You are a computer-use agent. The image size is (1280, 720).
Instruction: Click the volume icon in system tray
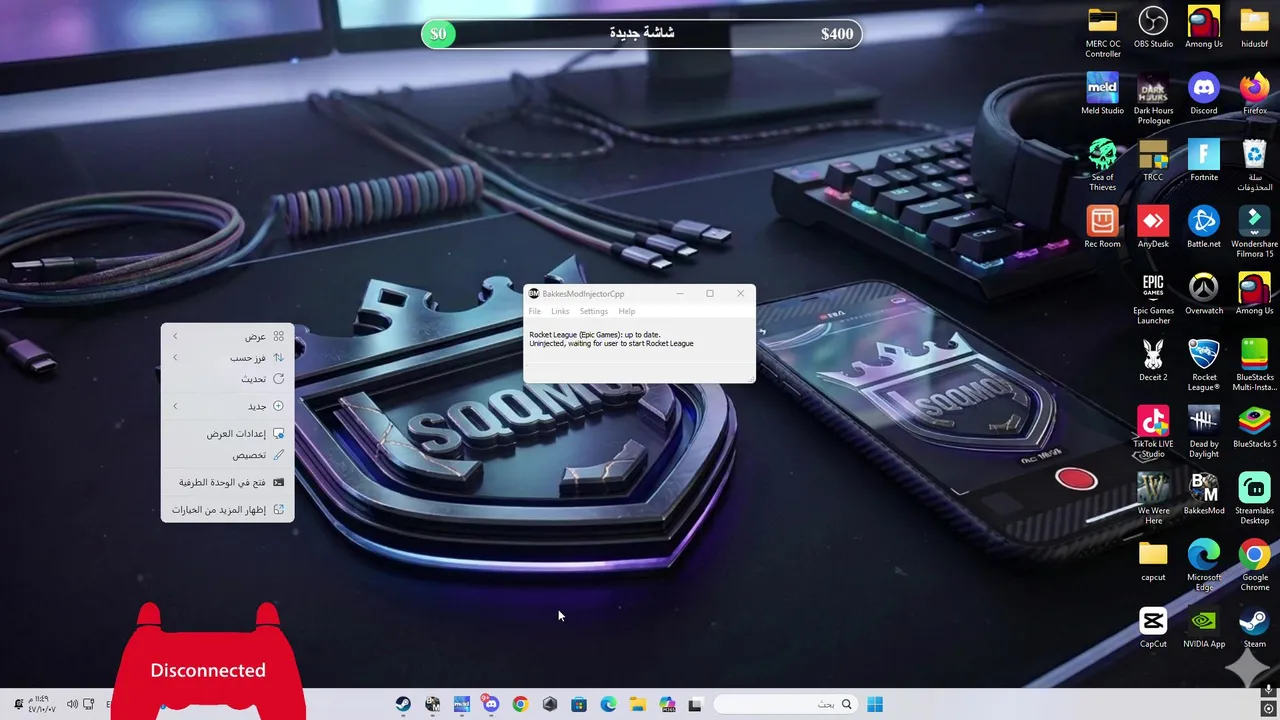click(x=72, y=704)
